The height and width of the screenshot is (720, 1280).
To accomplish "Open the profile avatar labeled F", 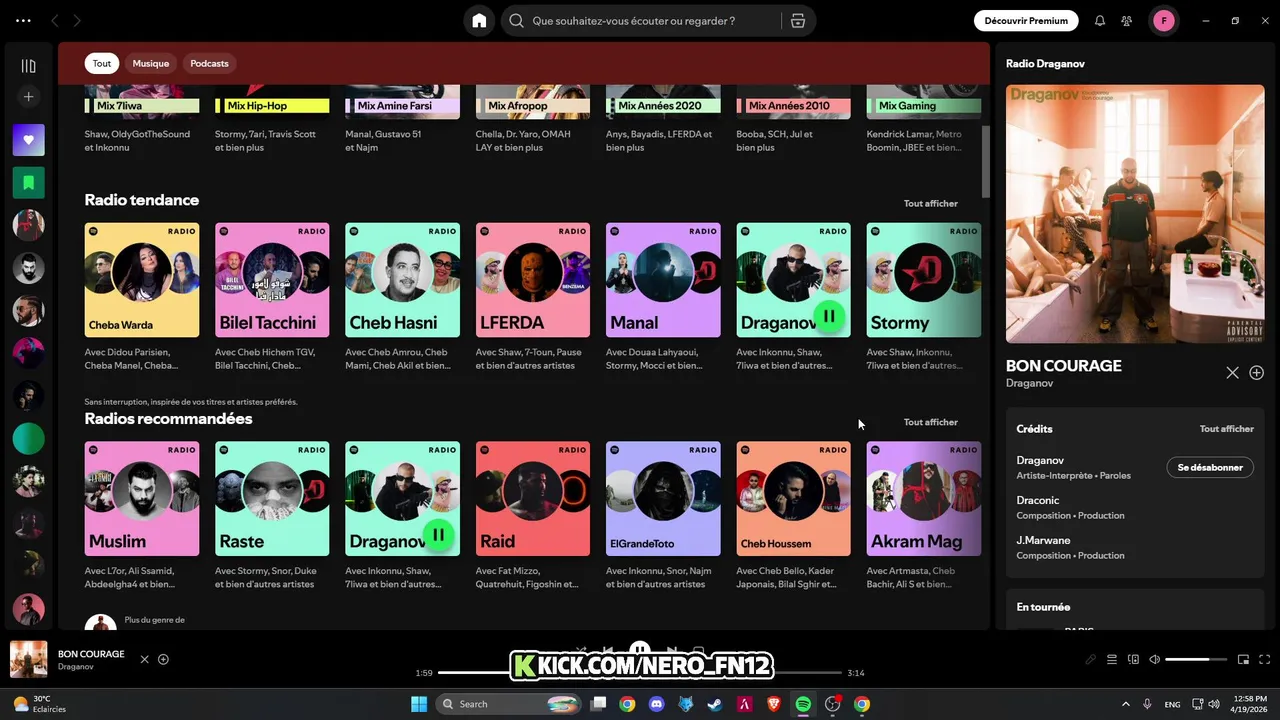I will (1163, 21).
